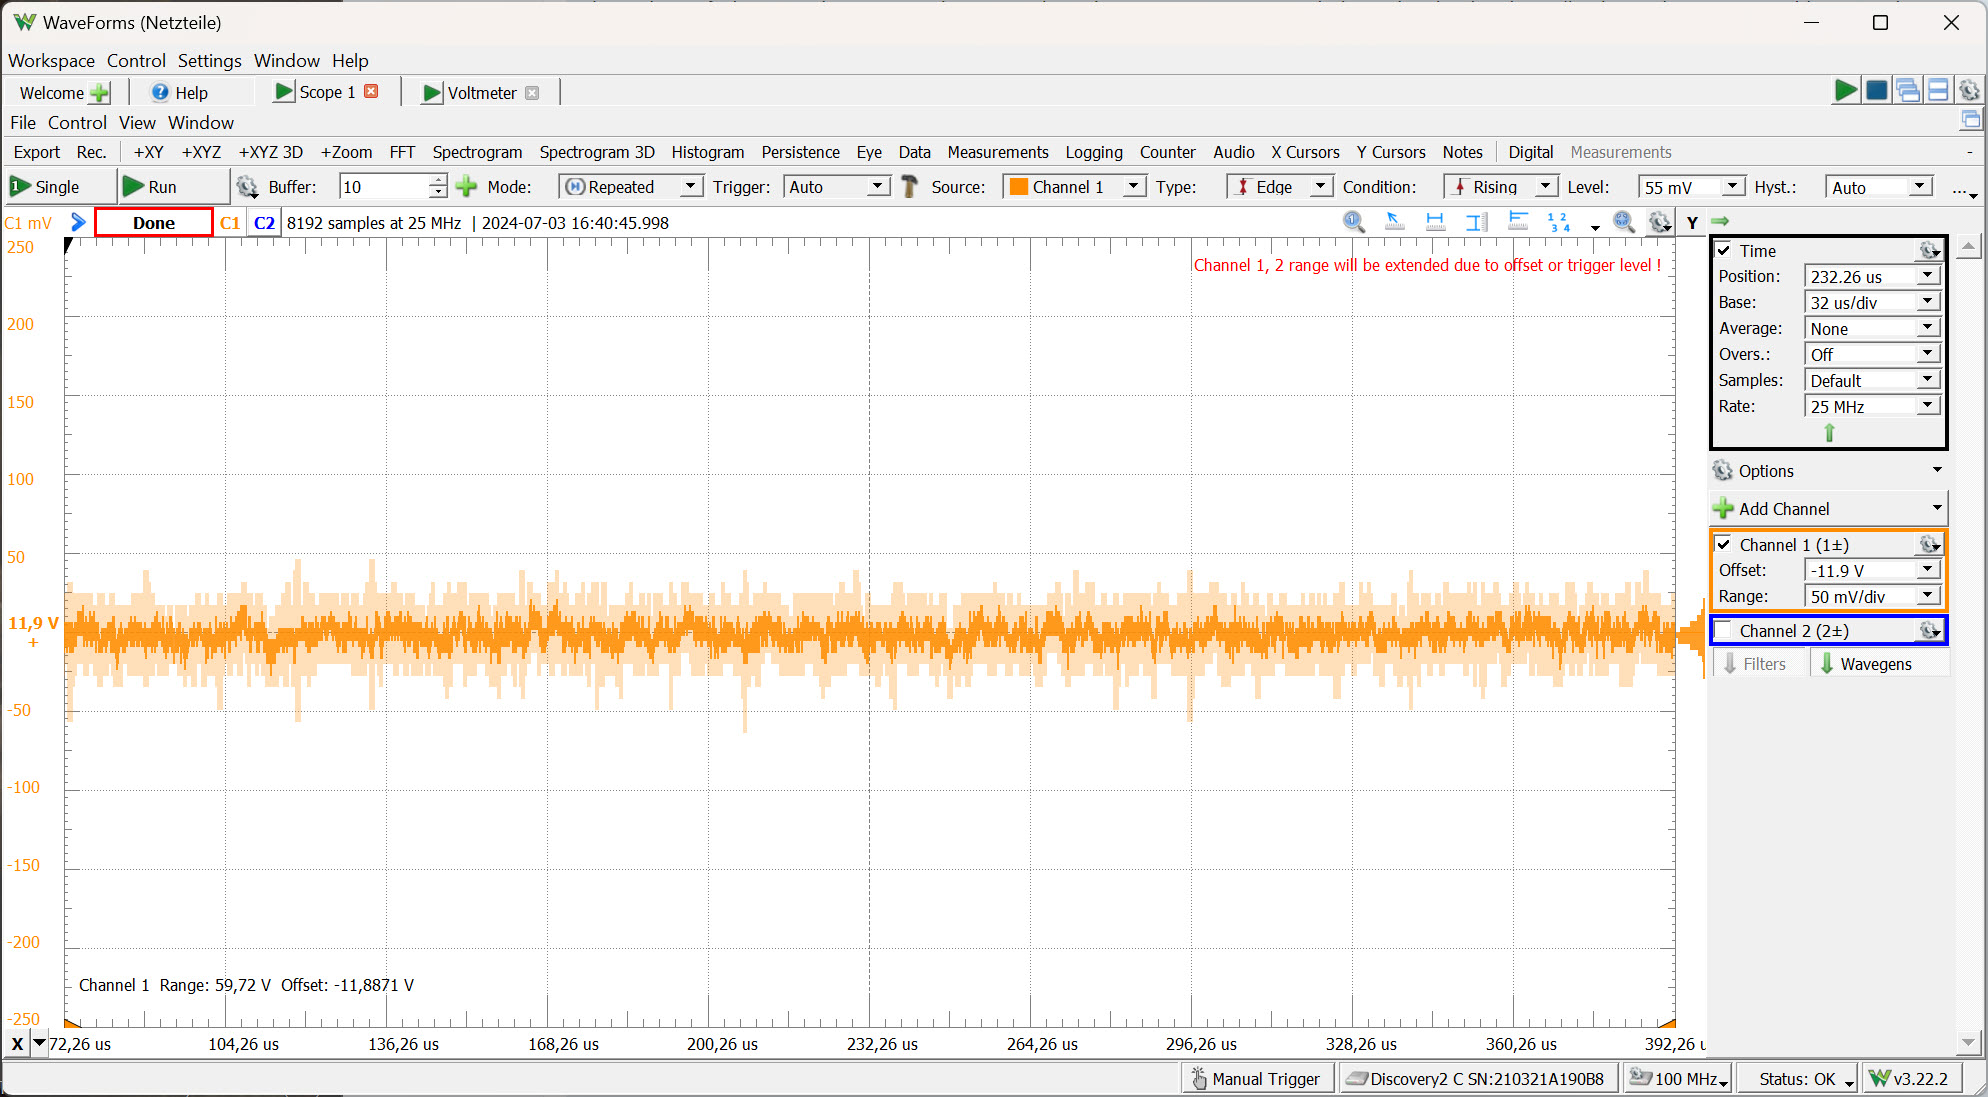Switch to the Voltmeter tab
1988x1097 pixels.
pos(482,92)
